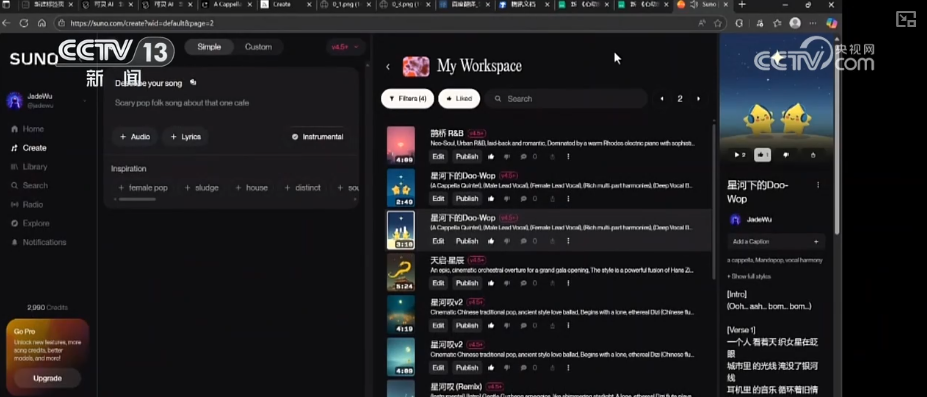
Task: Expand Show full styles
Action: [749, 276]
